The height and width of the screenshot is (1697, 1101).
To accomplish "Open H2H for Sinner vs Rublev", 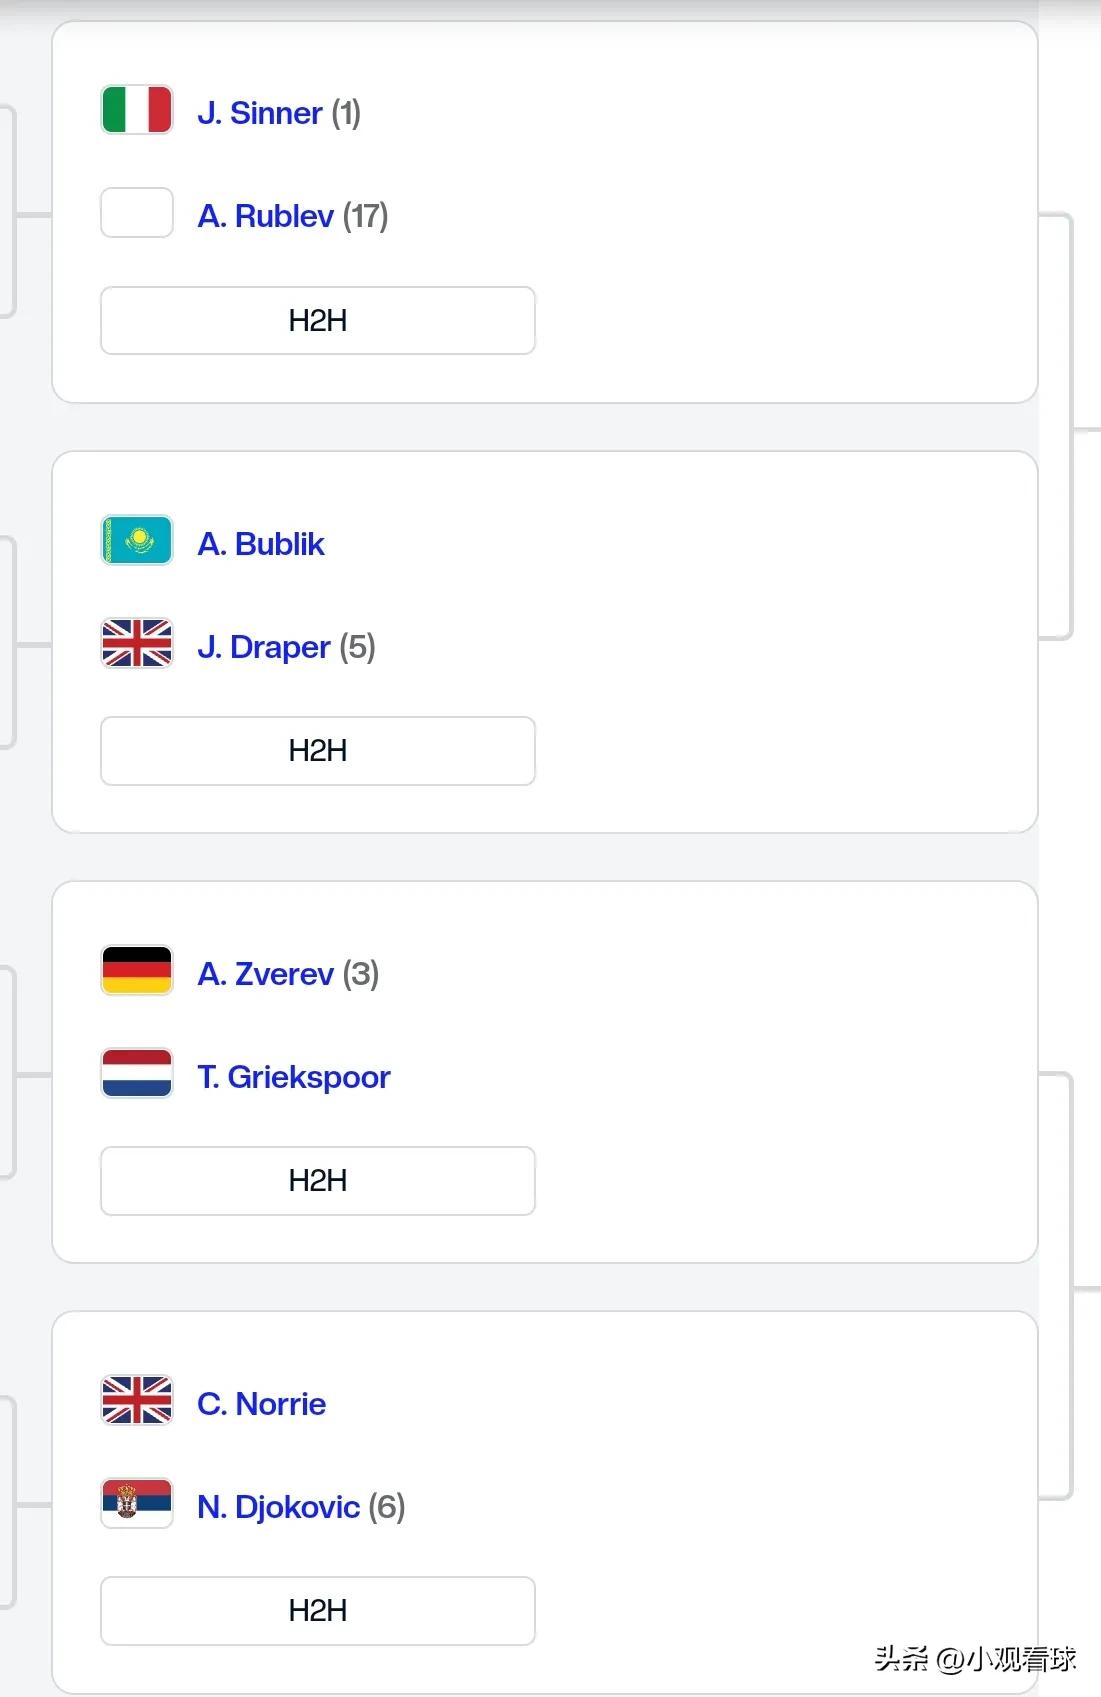I will [x=318, y=321].
